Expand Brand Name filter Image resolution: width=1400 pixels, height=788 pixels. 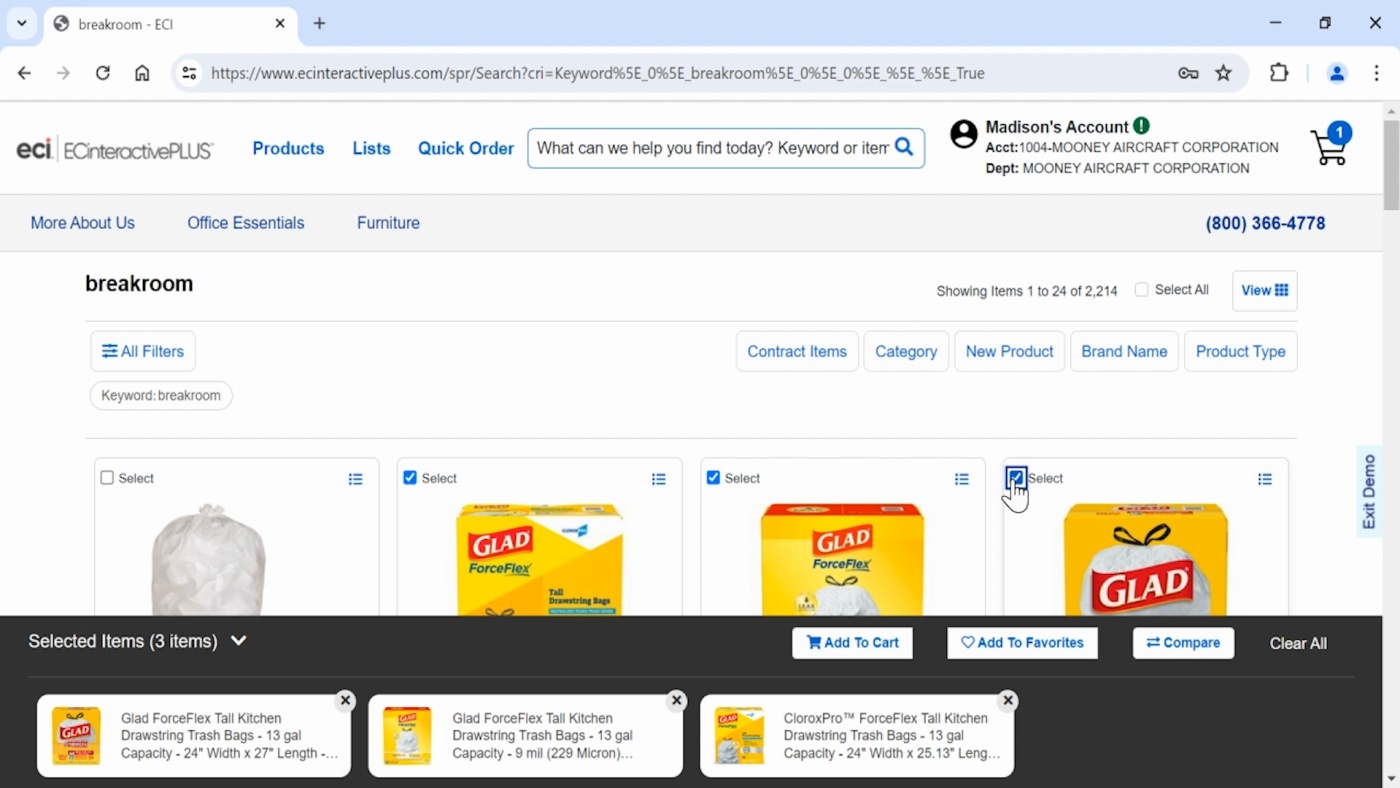point(1124,351)
